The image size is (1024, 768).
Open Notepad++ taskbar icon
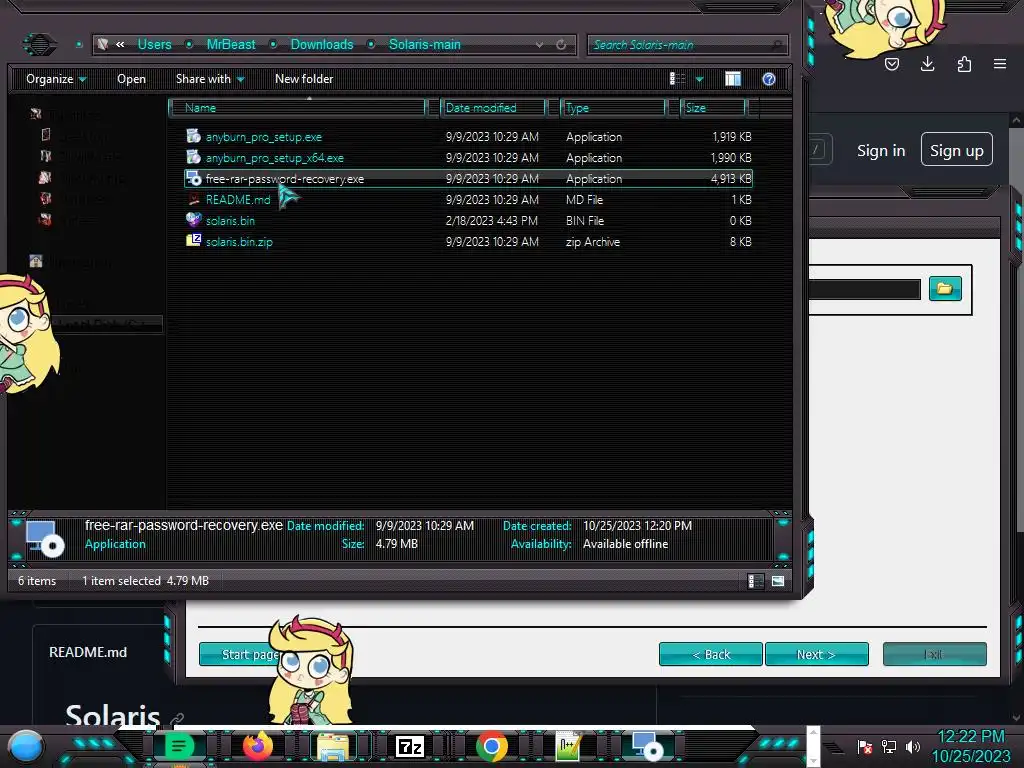[x=568, y=746]
